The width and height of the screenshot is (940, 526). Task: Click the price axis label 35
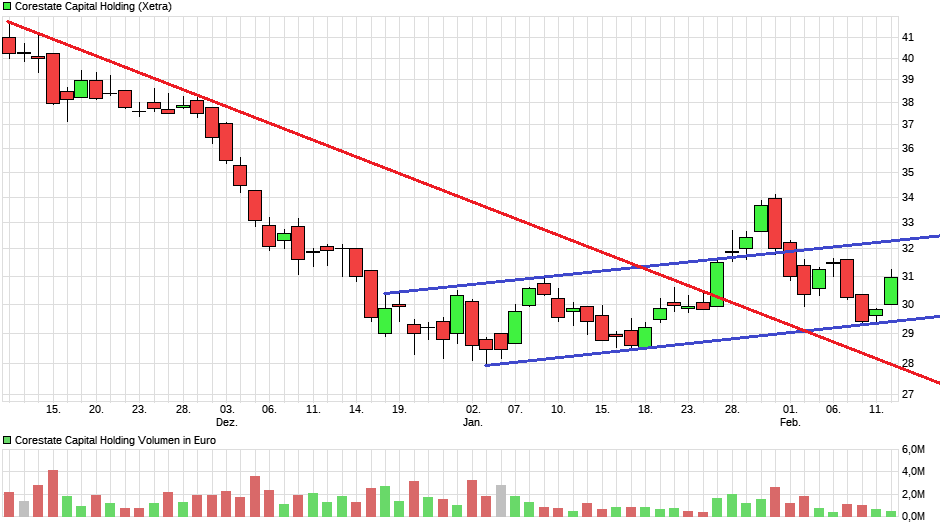click(908, 172)
